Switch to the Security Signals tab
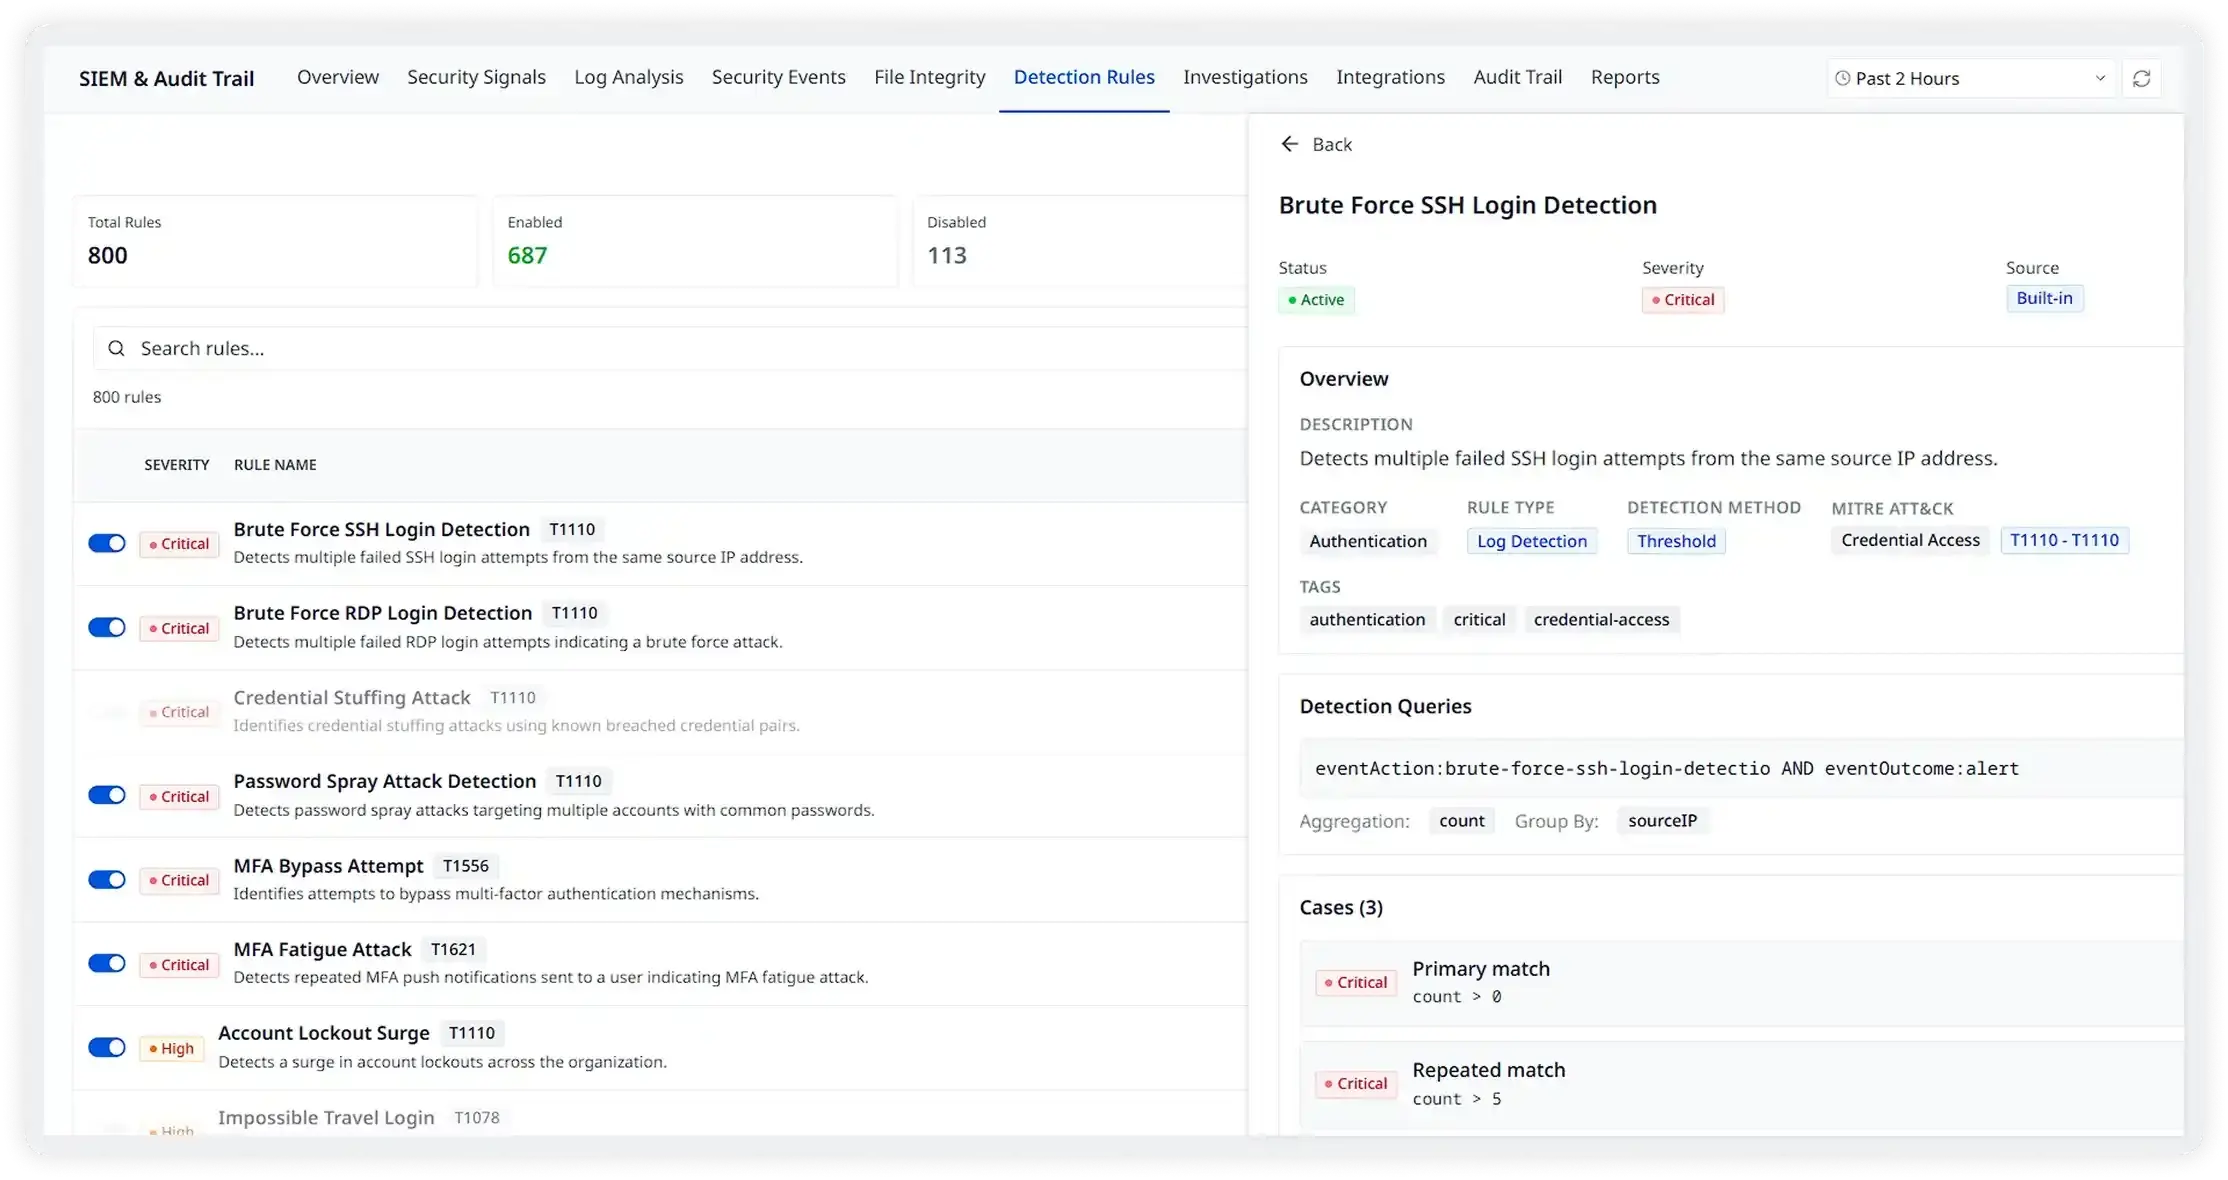The image size is (2228, 1180). 476,77
